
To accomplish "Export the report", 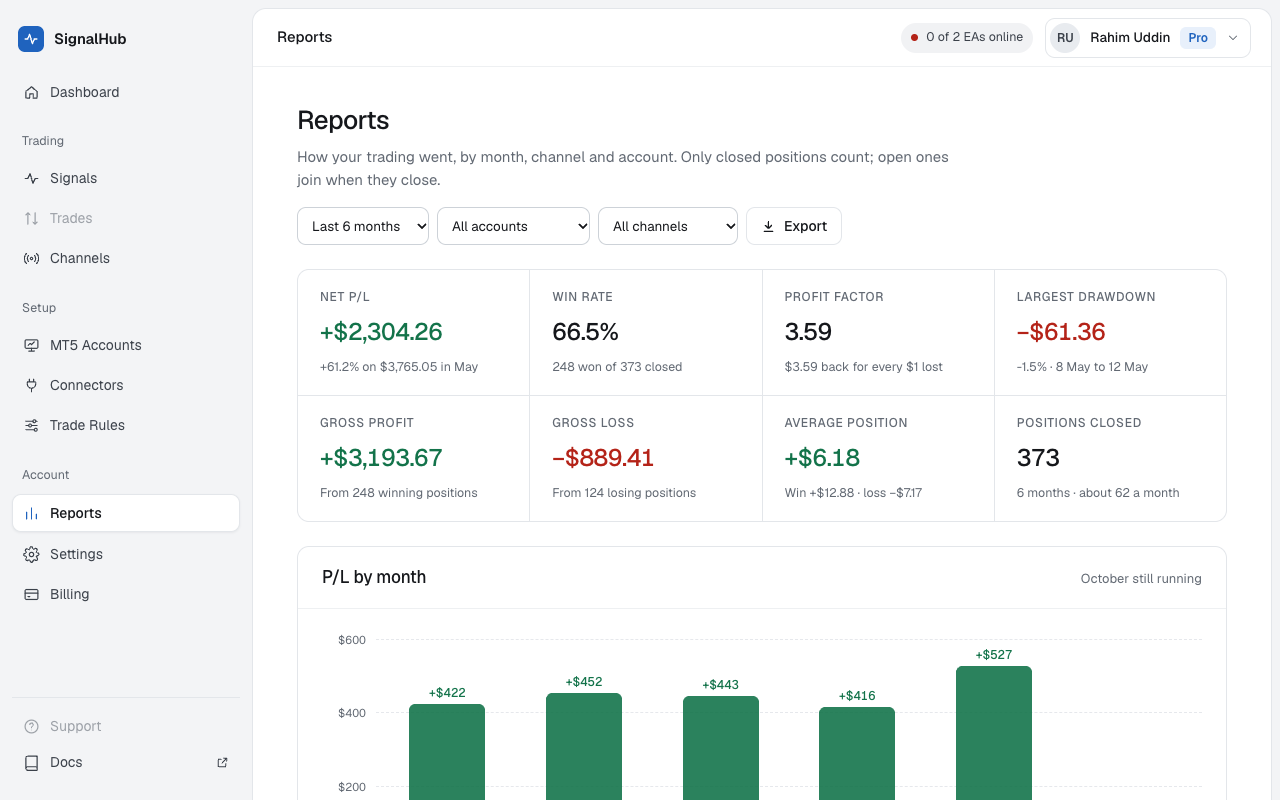I will tap(794, 226).
